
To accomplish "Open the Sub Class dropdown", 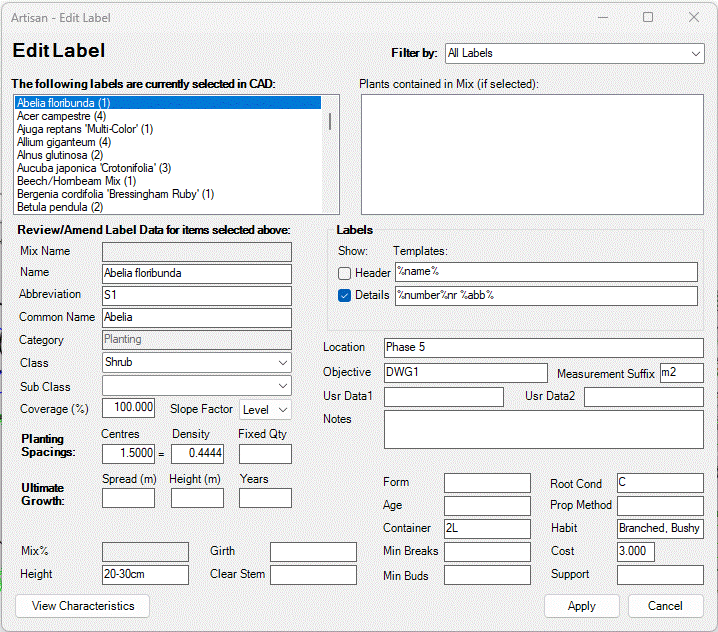I will [197, 386].
